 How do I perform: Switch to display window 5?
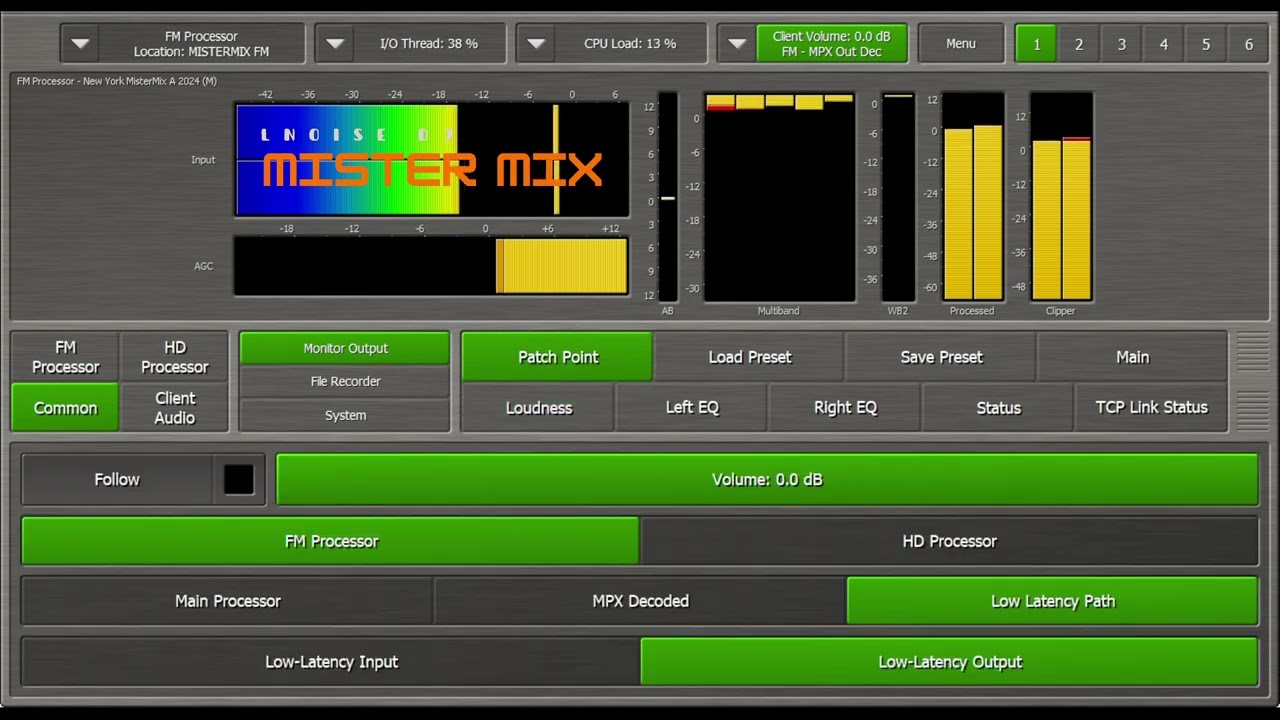click(1206, 44)
